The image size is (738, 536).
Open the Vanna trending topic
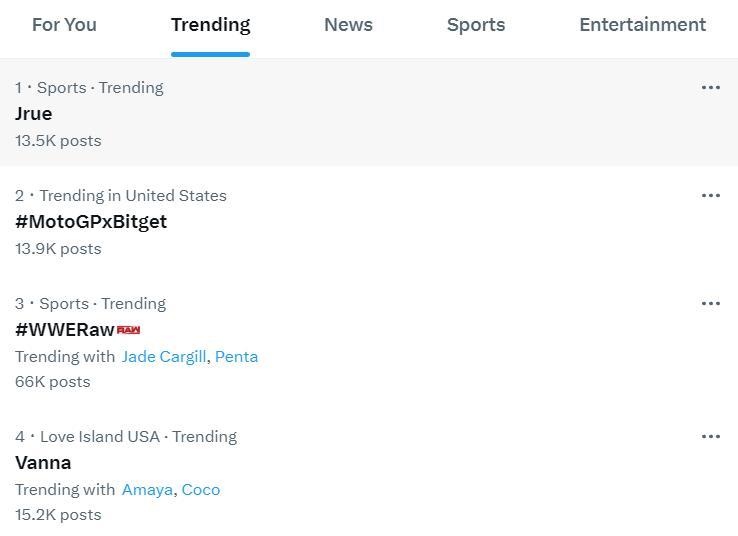43,463
